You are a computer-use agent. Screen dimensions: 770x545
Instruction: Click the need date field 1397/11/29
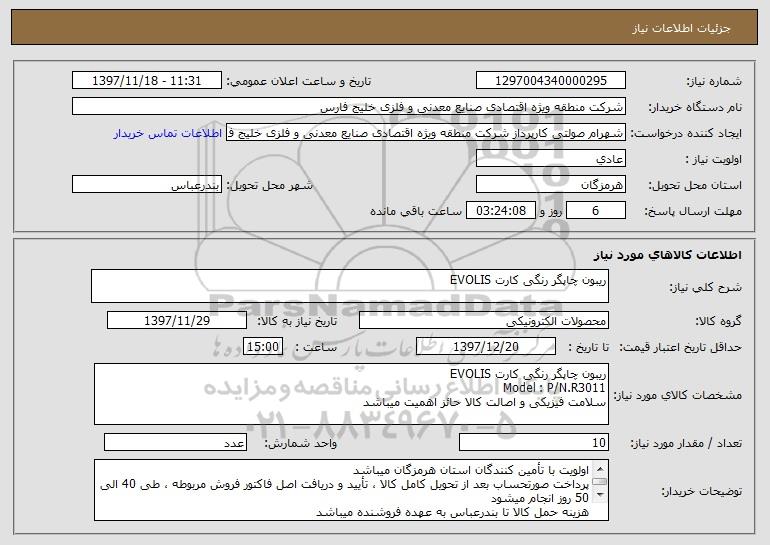[x=177, y=321]
